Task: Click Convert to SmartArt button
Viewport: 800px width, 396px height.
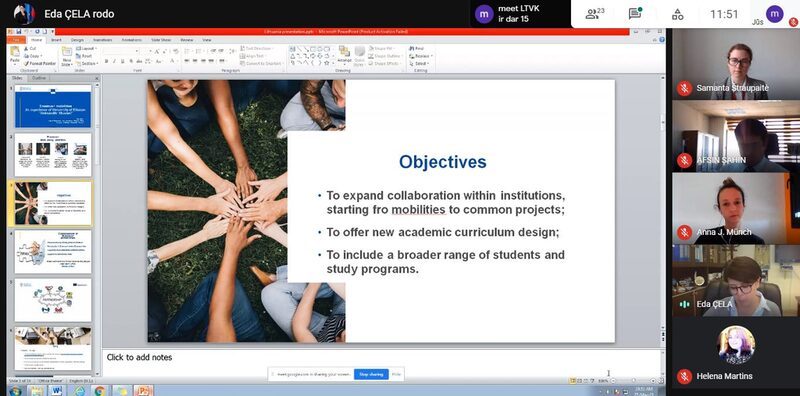Action: [261, 64]
